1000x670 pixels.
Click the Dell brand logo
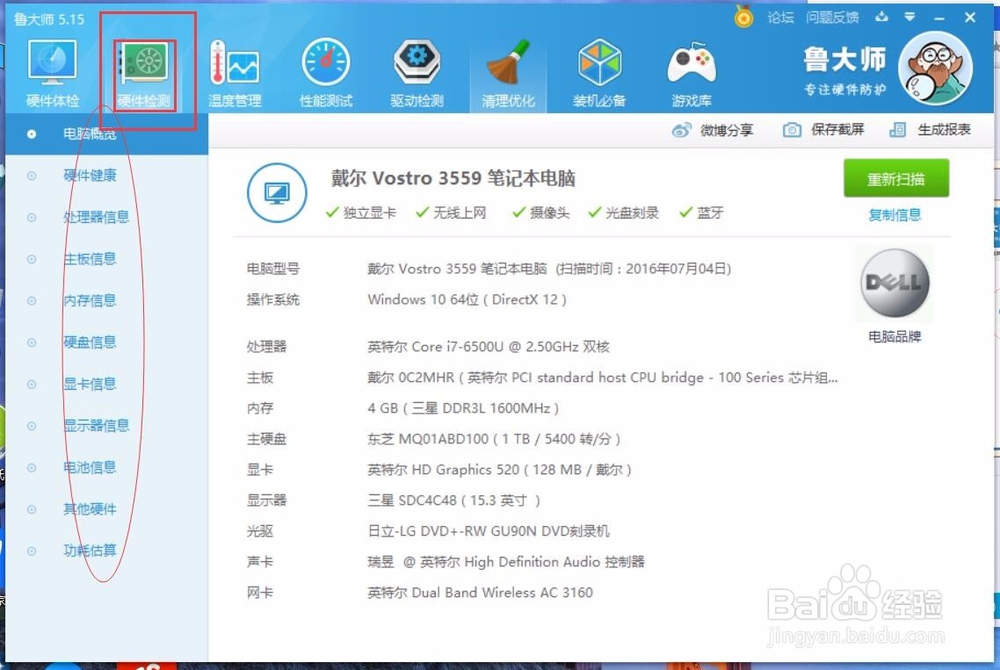895,283
